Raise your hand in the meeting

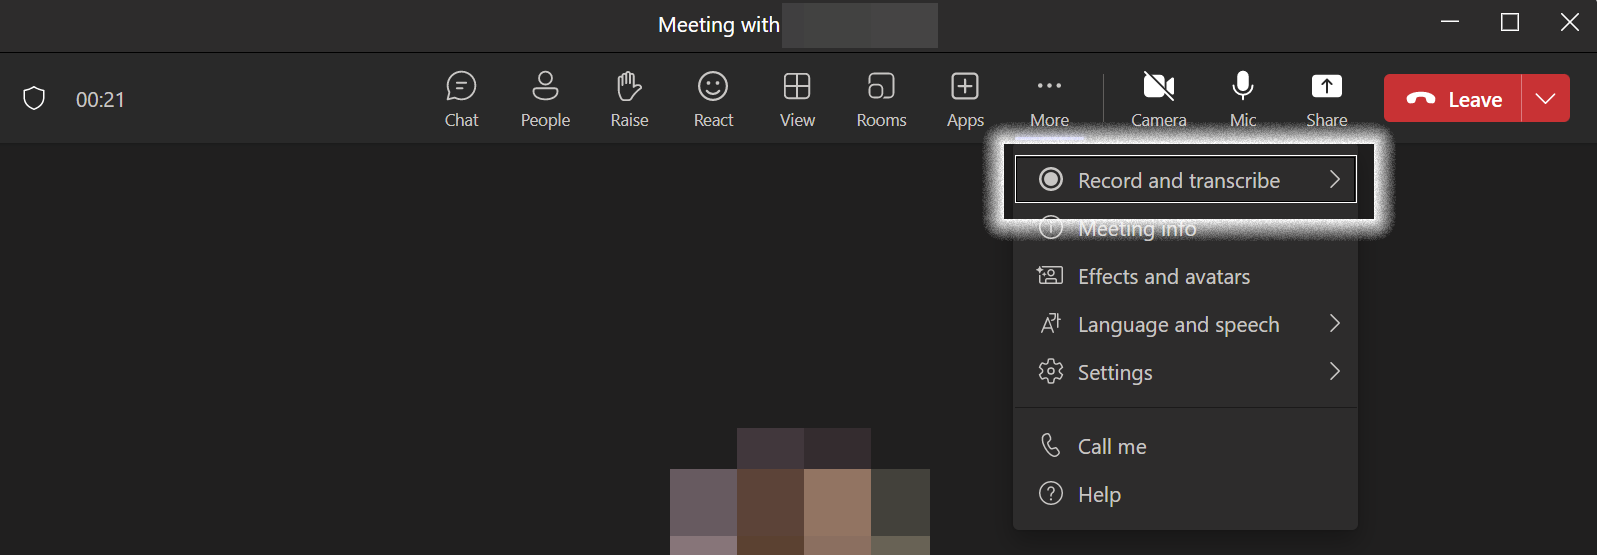(629, 99)
